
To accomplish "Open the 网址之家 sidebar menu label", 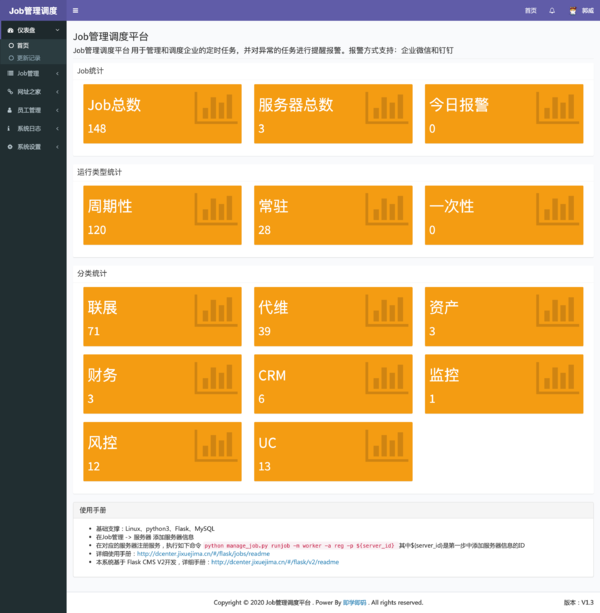I will point(29,91).
